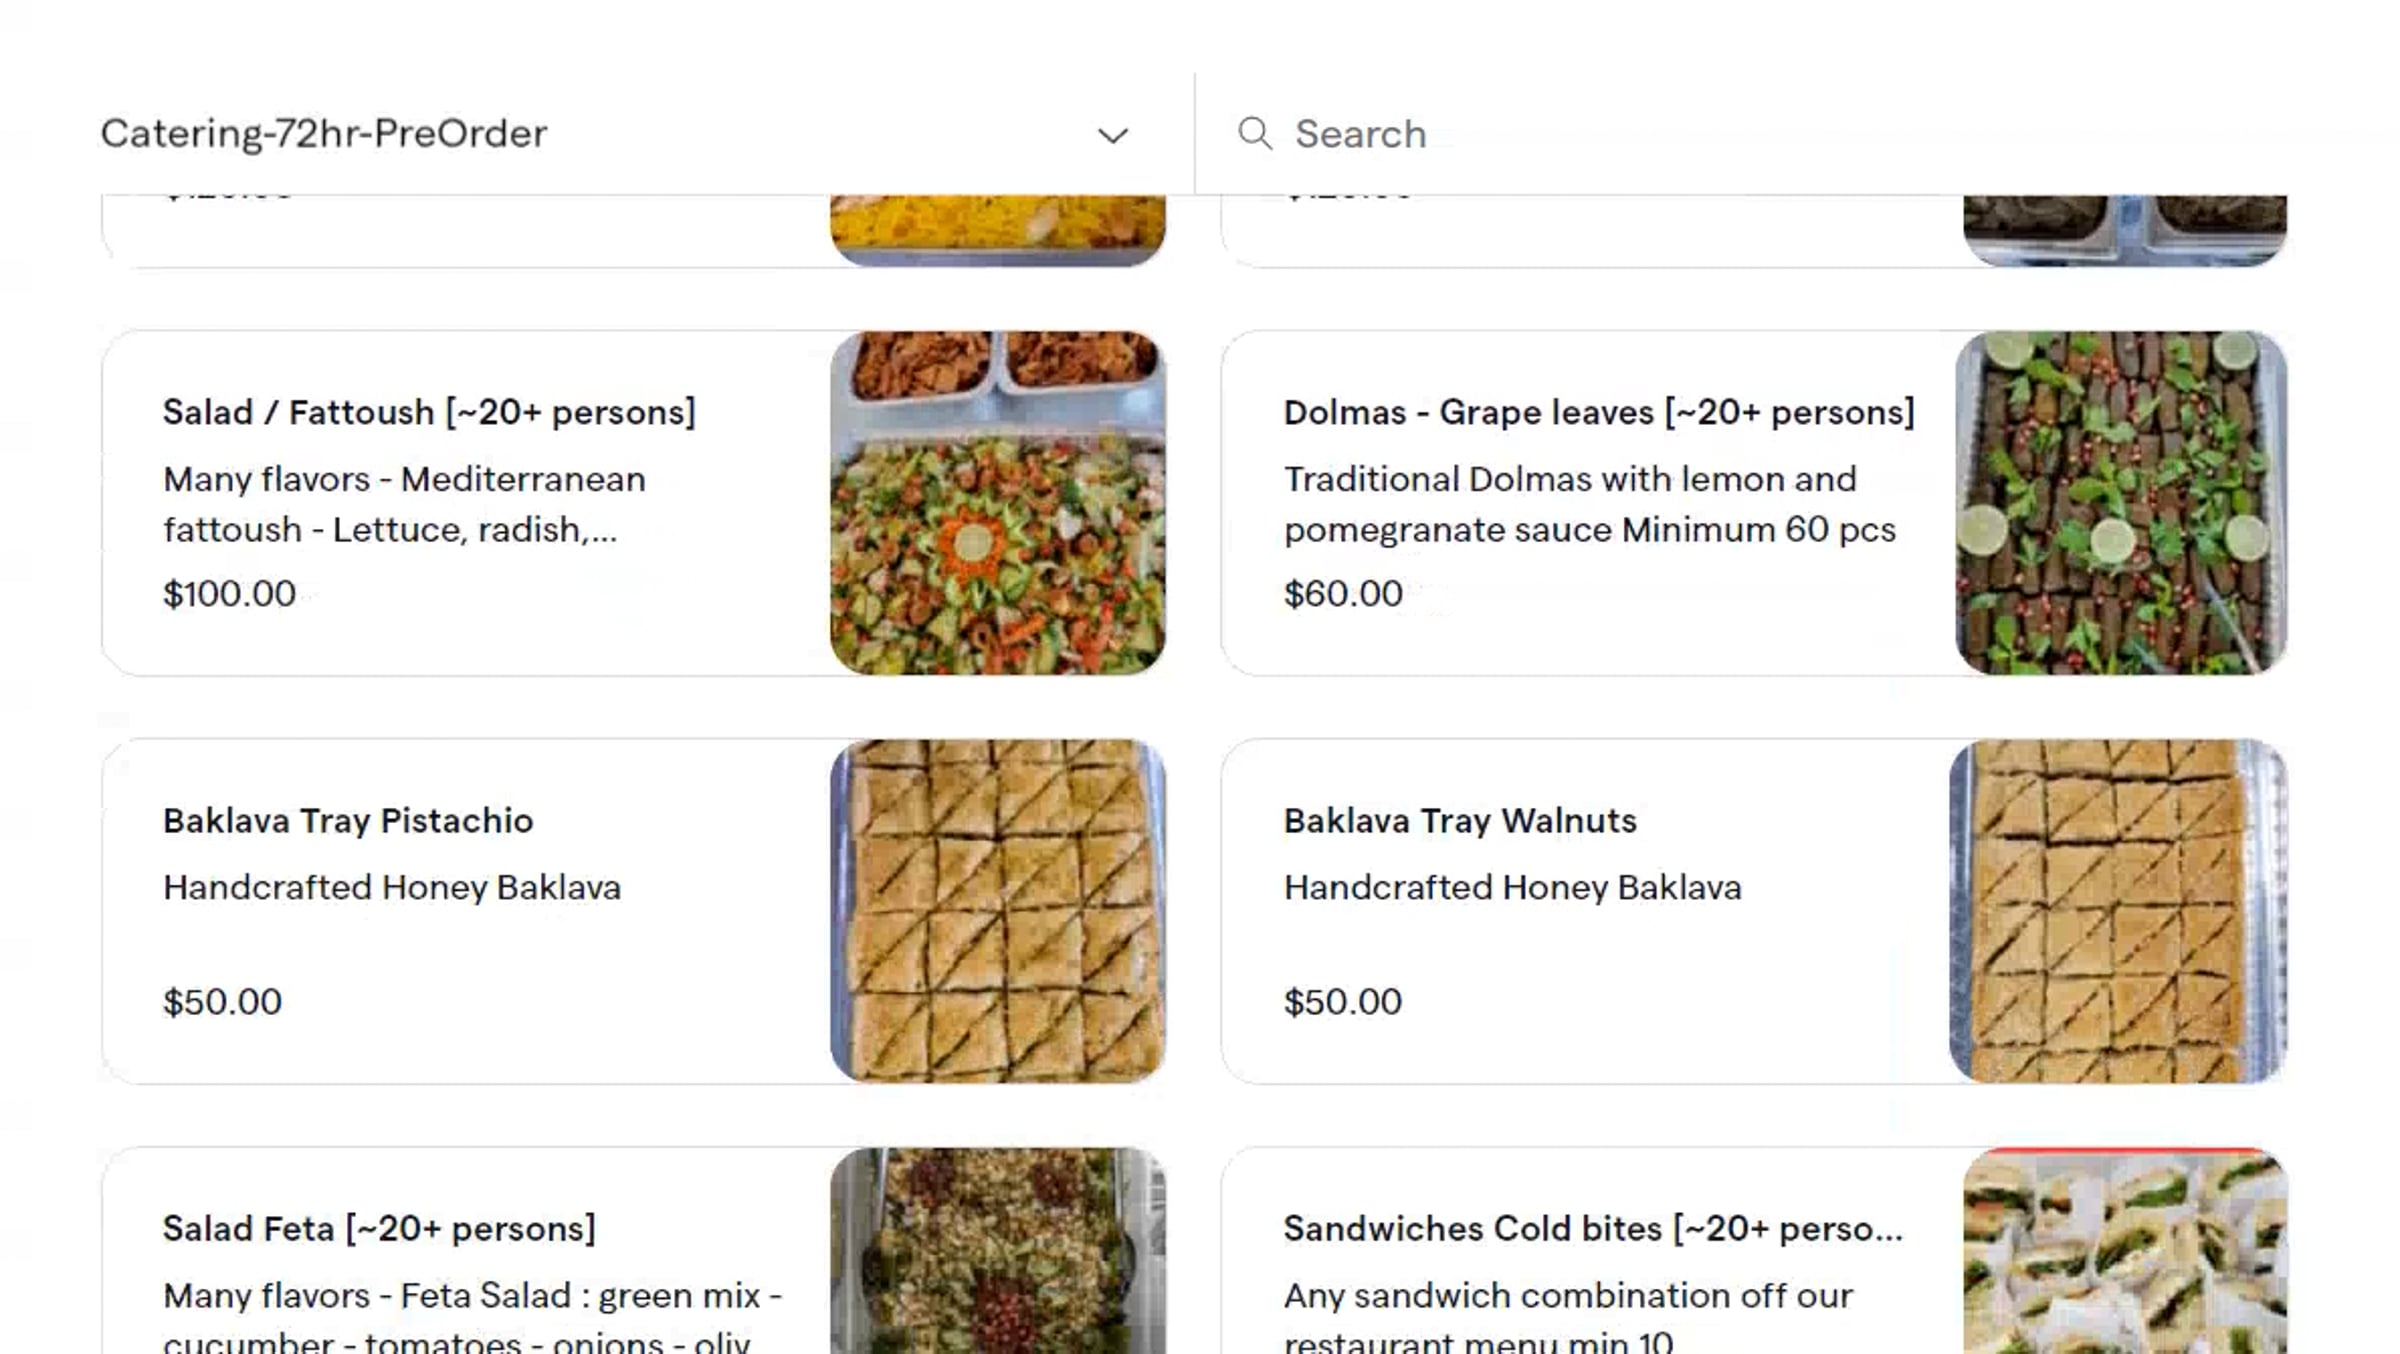The width and height of the screenshot is (2400, 1354).
Task: Open the Salad Feta item title
Action: [x=379, y=1228]
